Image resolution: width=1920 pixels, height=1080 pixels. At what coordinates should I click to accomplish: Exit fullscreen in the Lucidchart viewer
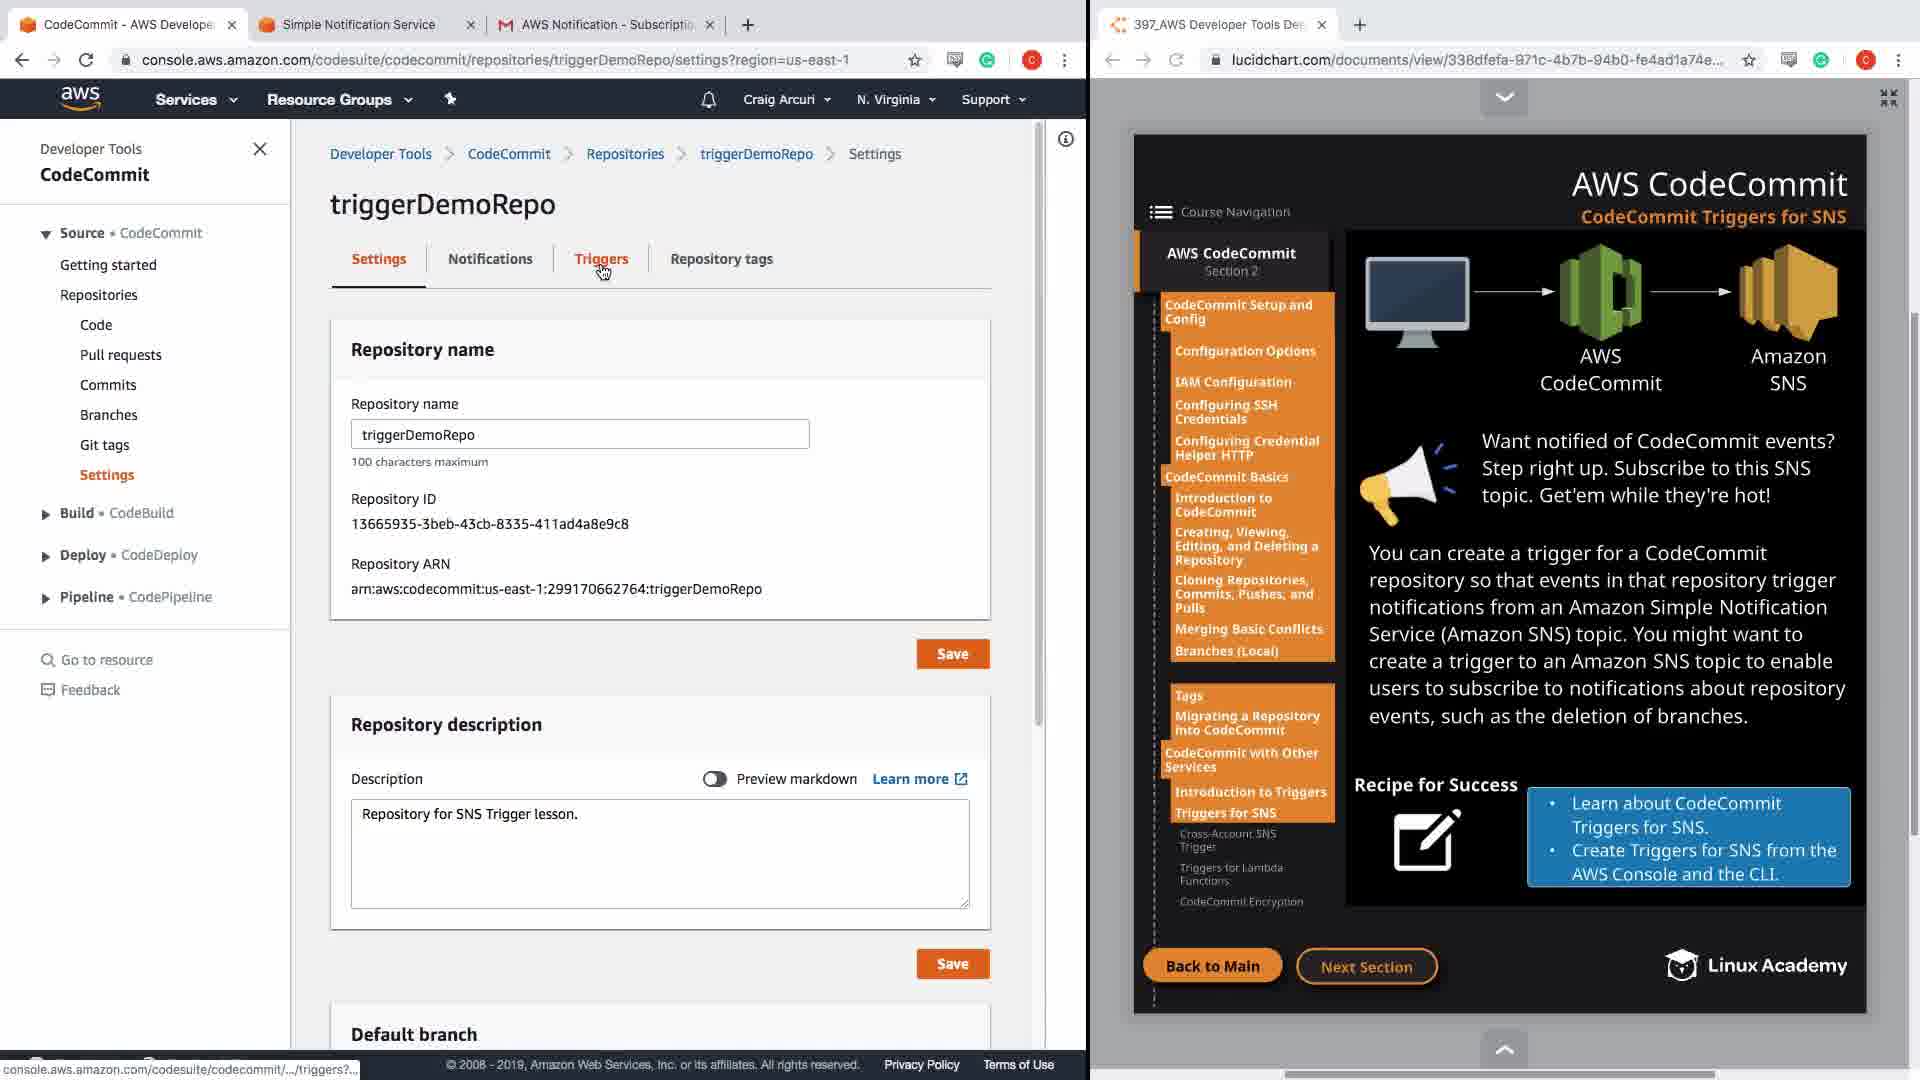[1888, 98]
